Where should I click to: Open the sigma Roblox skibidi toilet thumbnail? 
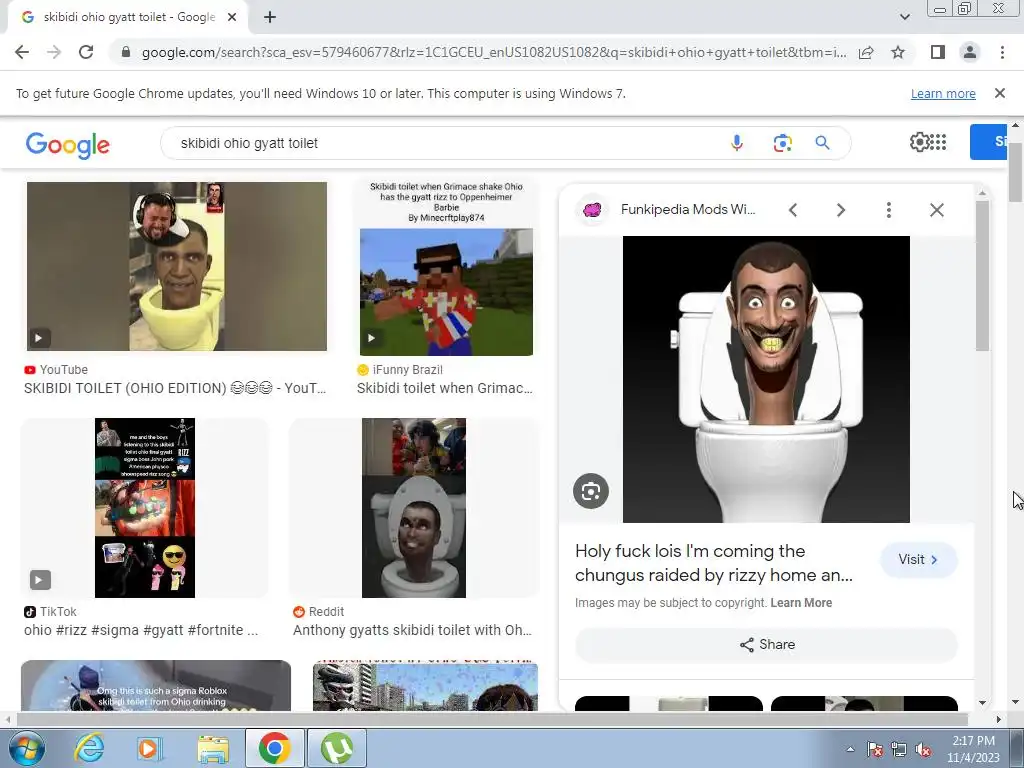[x=156, y=686]
